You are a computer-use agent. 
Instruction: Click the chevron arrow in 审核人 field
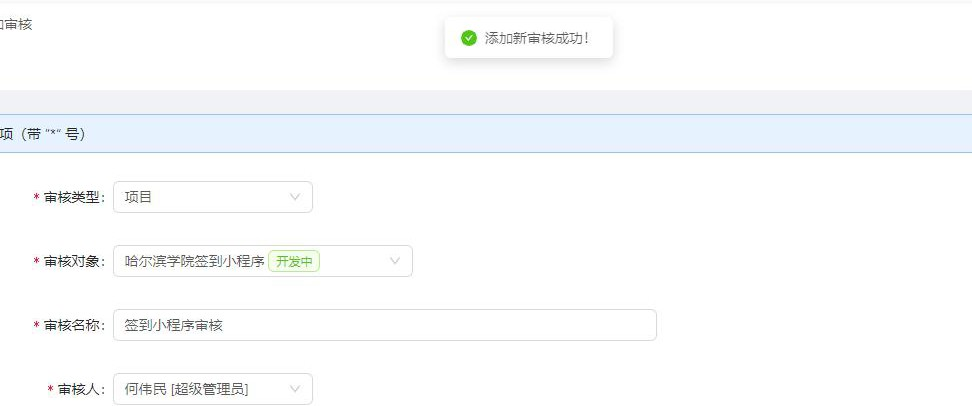[x=295, y=389]
